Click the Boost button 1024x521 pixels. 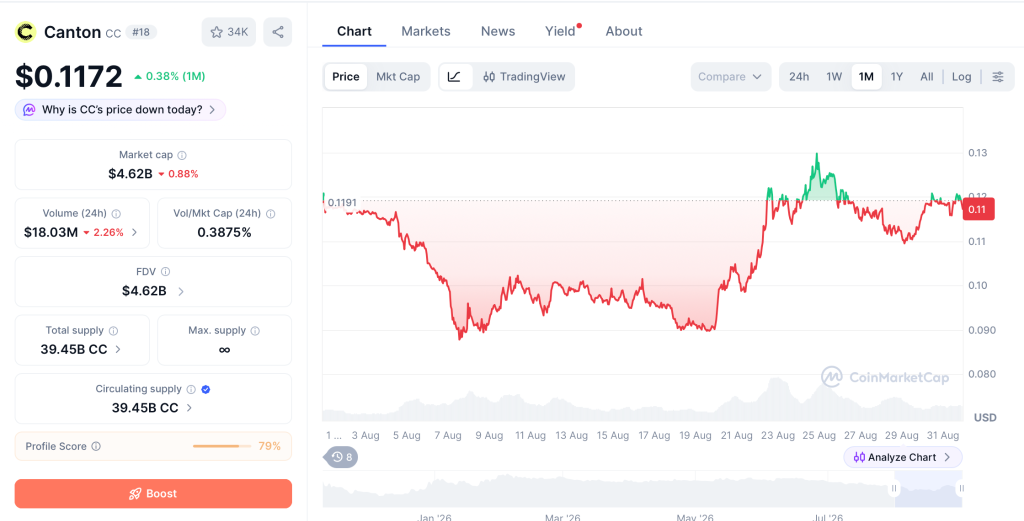153,494
